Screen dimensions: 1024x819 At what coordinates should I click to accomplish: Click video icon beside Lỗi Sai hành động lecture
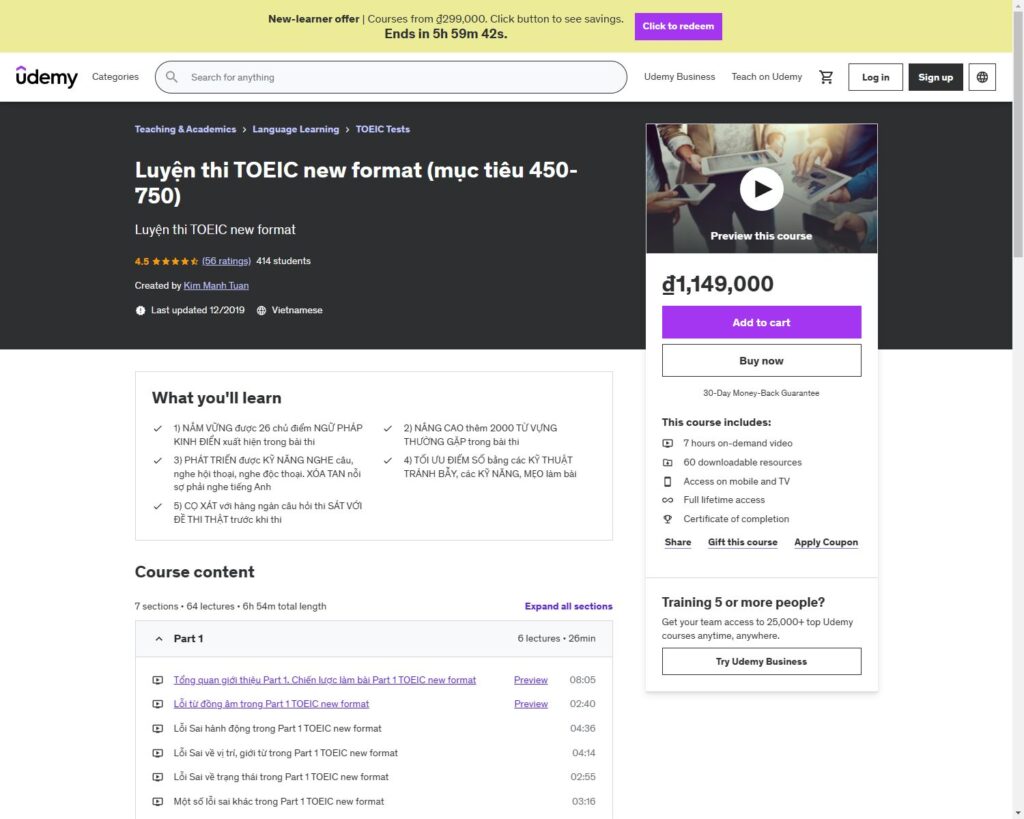pyautogui.click(x=158, y=729)
